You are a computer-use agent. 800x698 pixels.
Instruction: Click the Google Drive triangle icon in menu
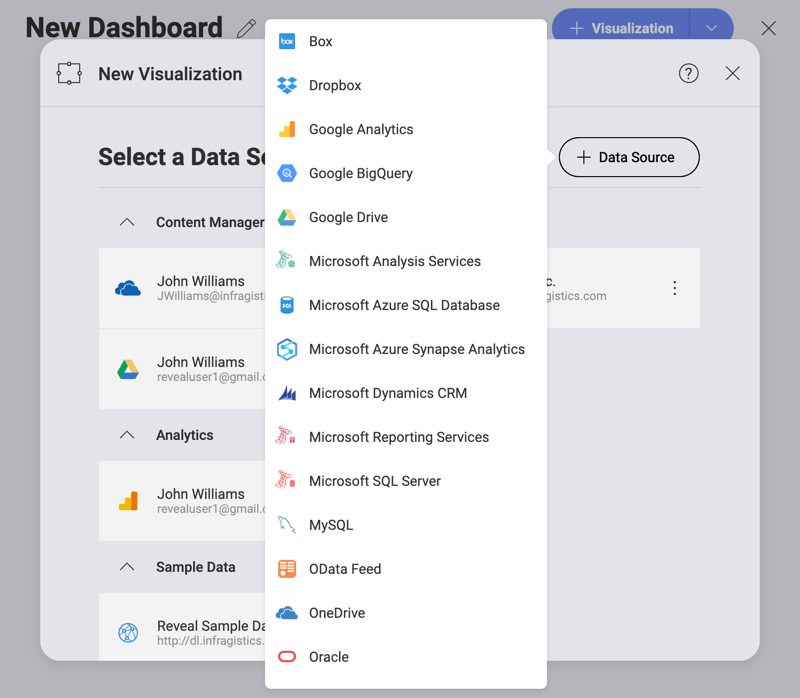[287, 217]
